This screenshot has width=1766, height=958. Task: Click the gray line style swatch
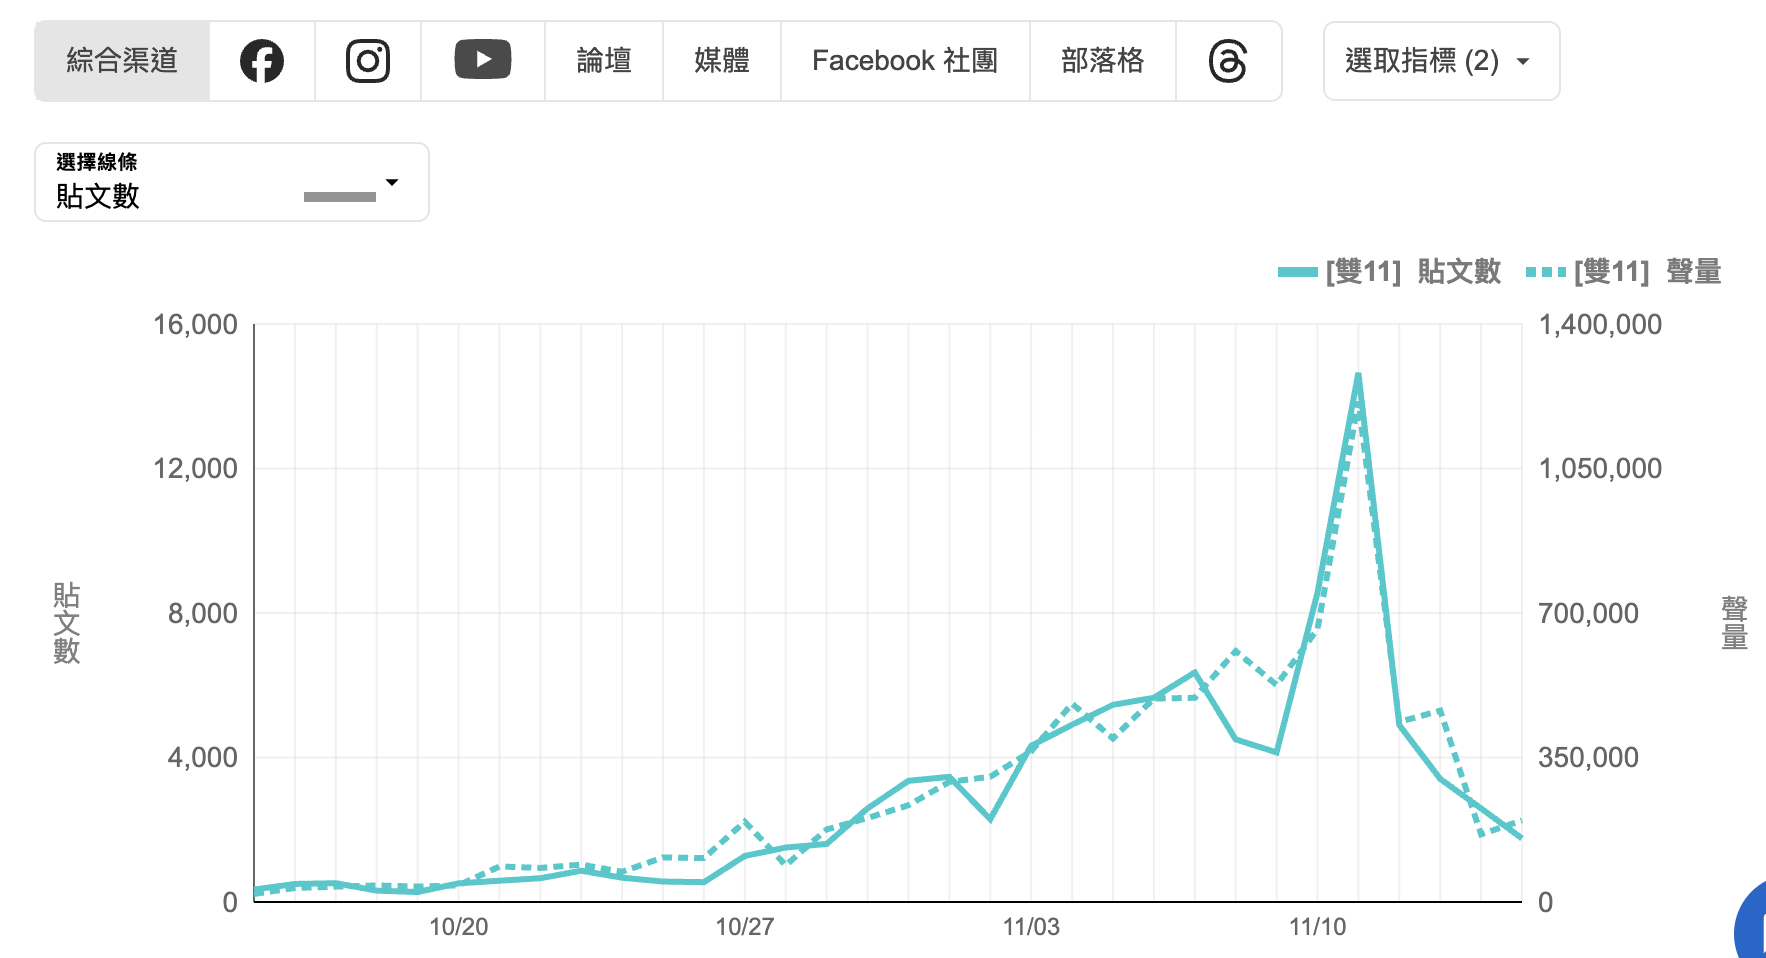tap(340, 197)
